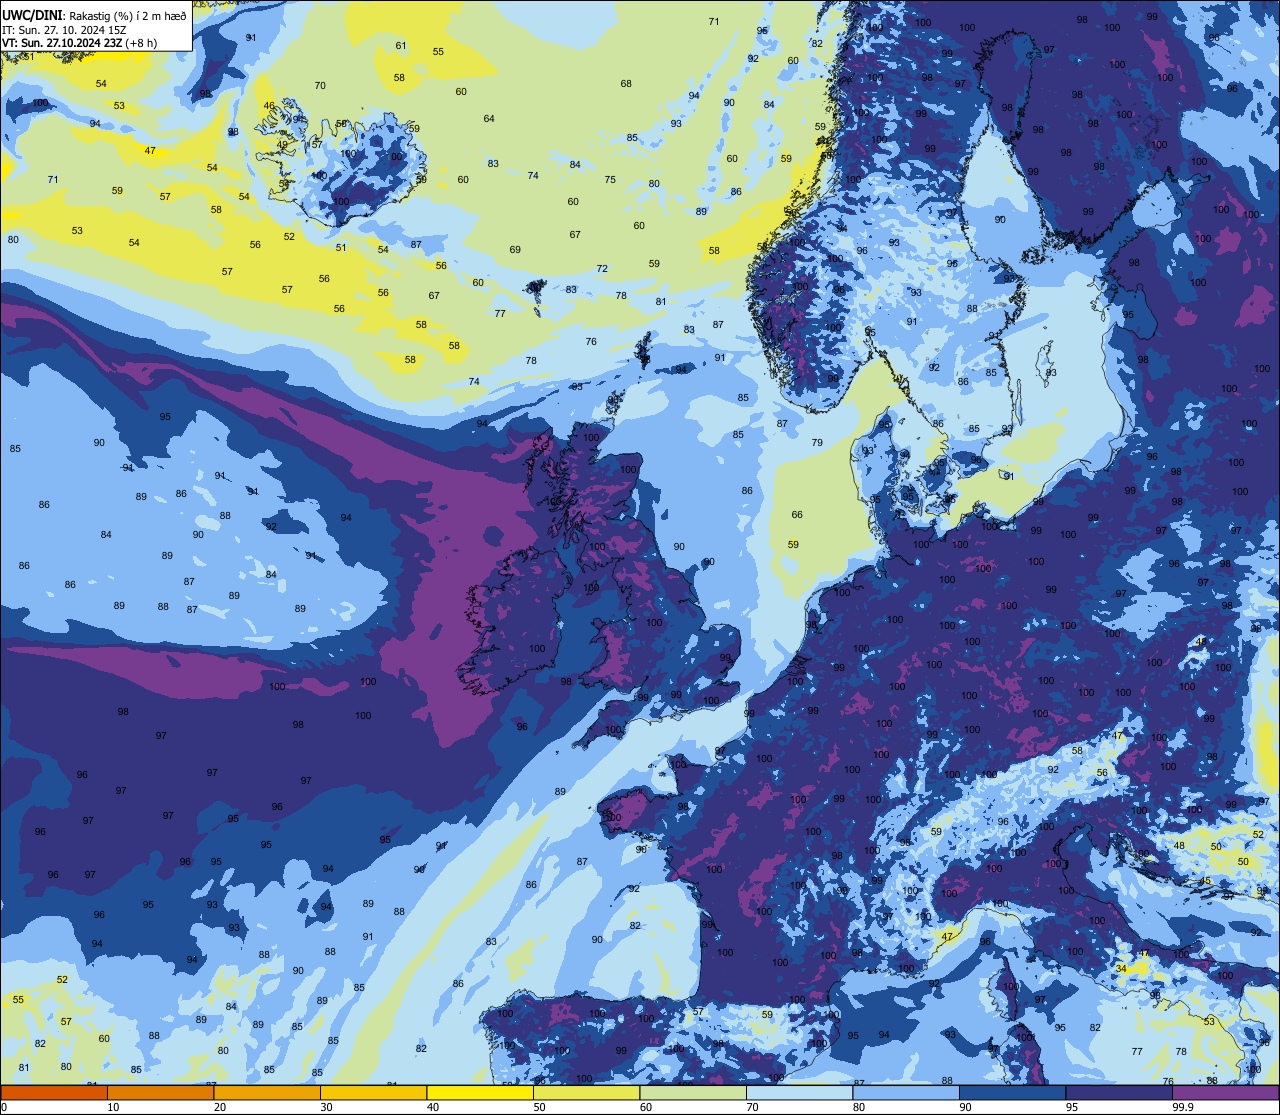This screenshot has height=1115, width=1280.
Task: Click the low humidity value 34 over Italy
Action: point(1121,968)
